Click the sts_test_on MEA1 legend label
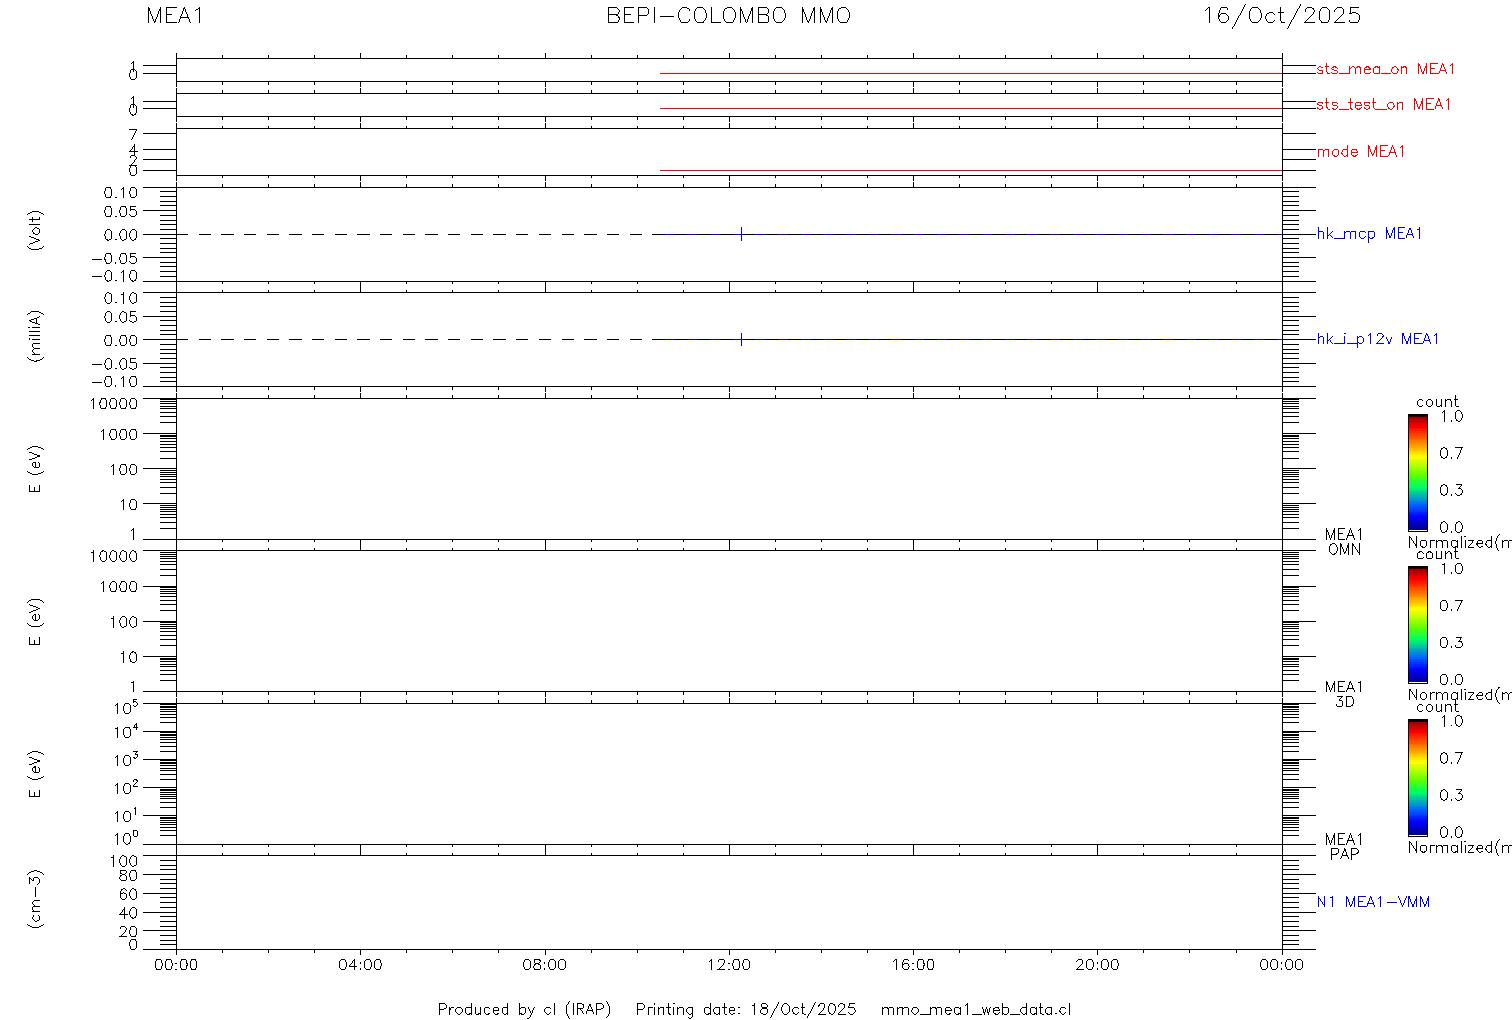Viewport: 1512px width, 1020px height. click(x=1383, y=104)
